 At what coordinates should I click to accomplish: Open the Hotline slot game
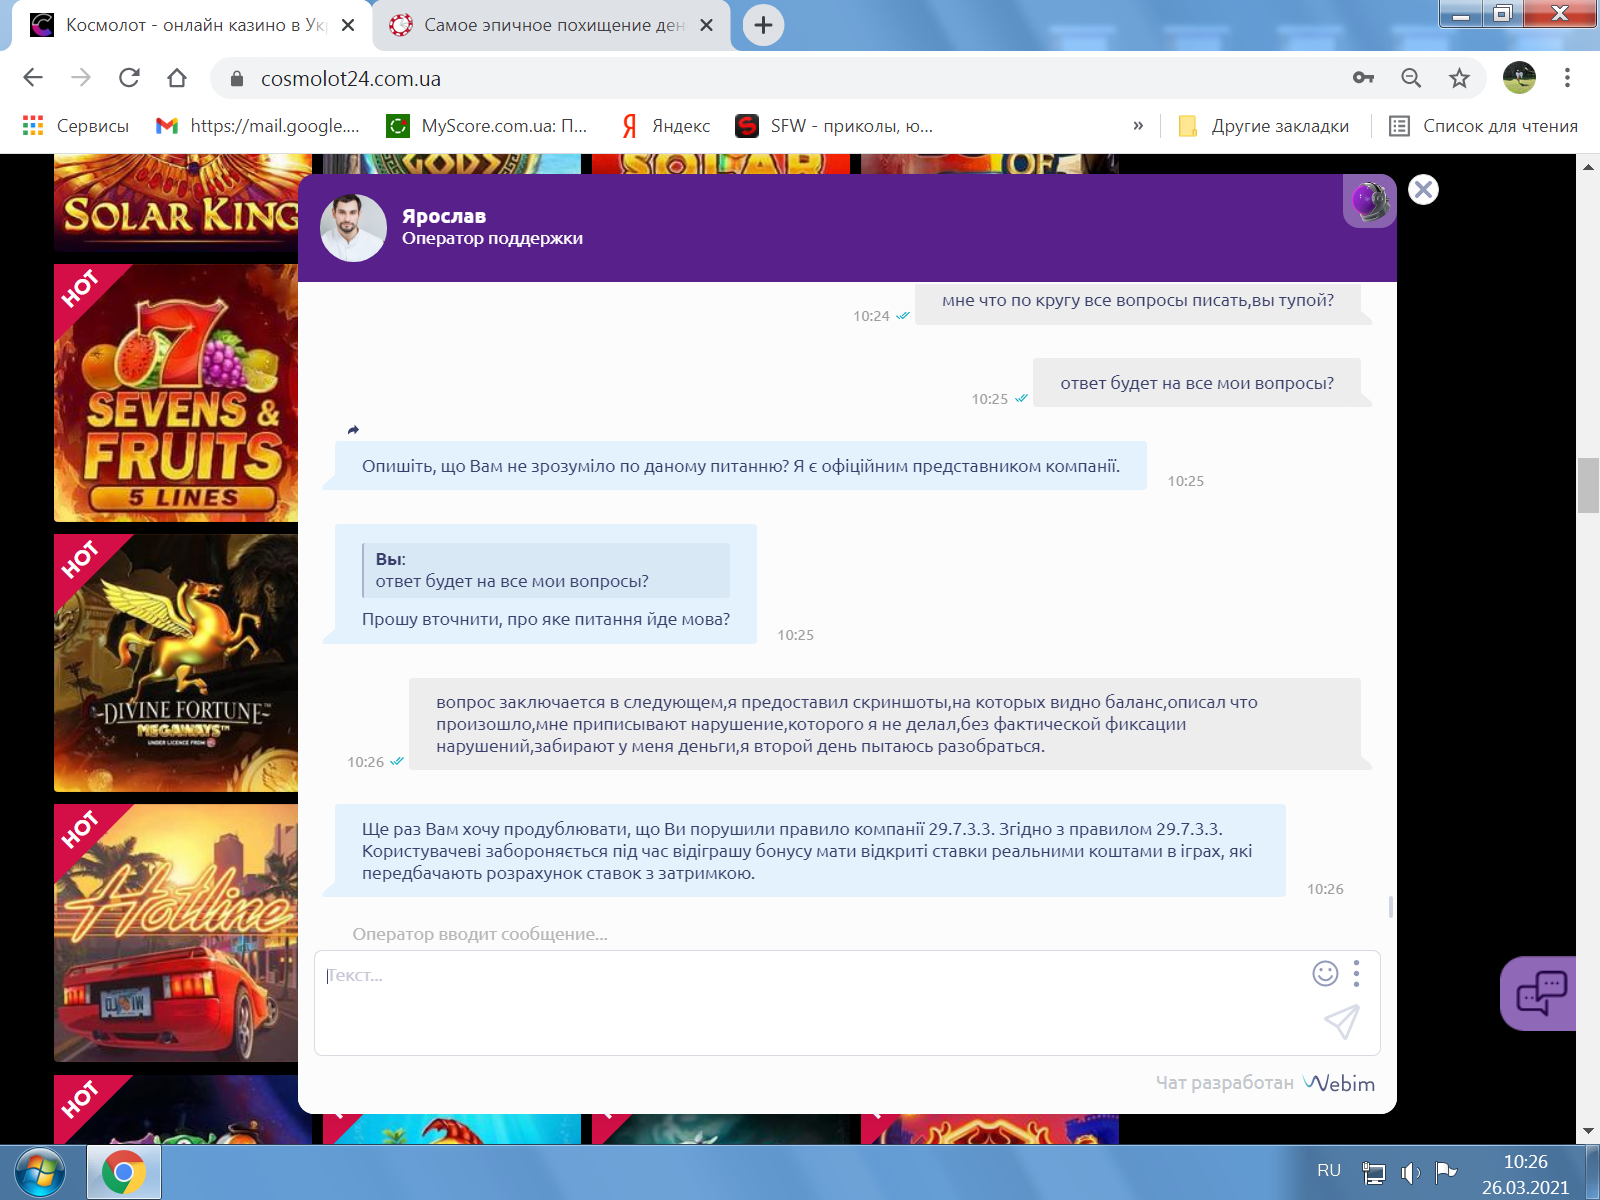(x=176, y=933)
